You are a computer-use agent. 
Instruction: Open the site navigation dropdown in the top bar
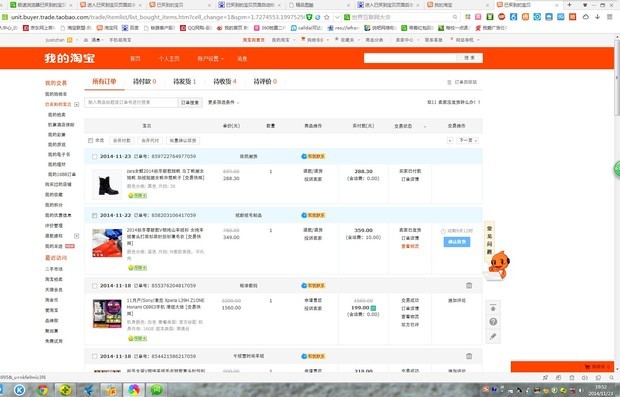pyautogui.click(x=465, y=40)
